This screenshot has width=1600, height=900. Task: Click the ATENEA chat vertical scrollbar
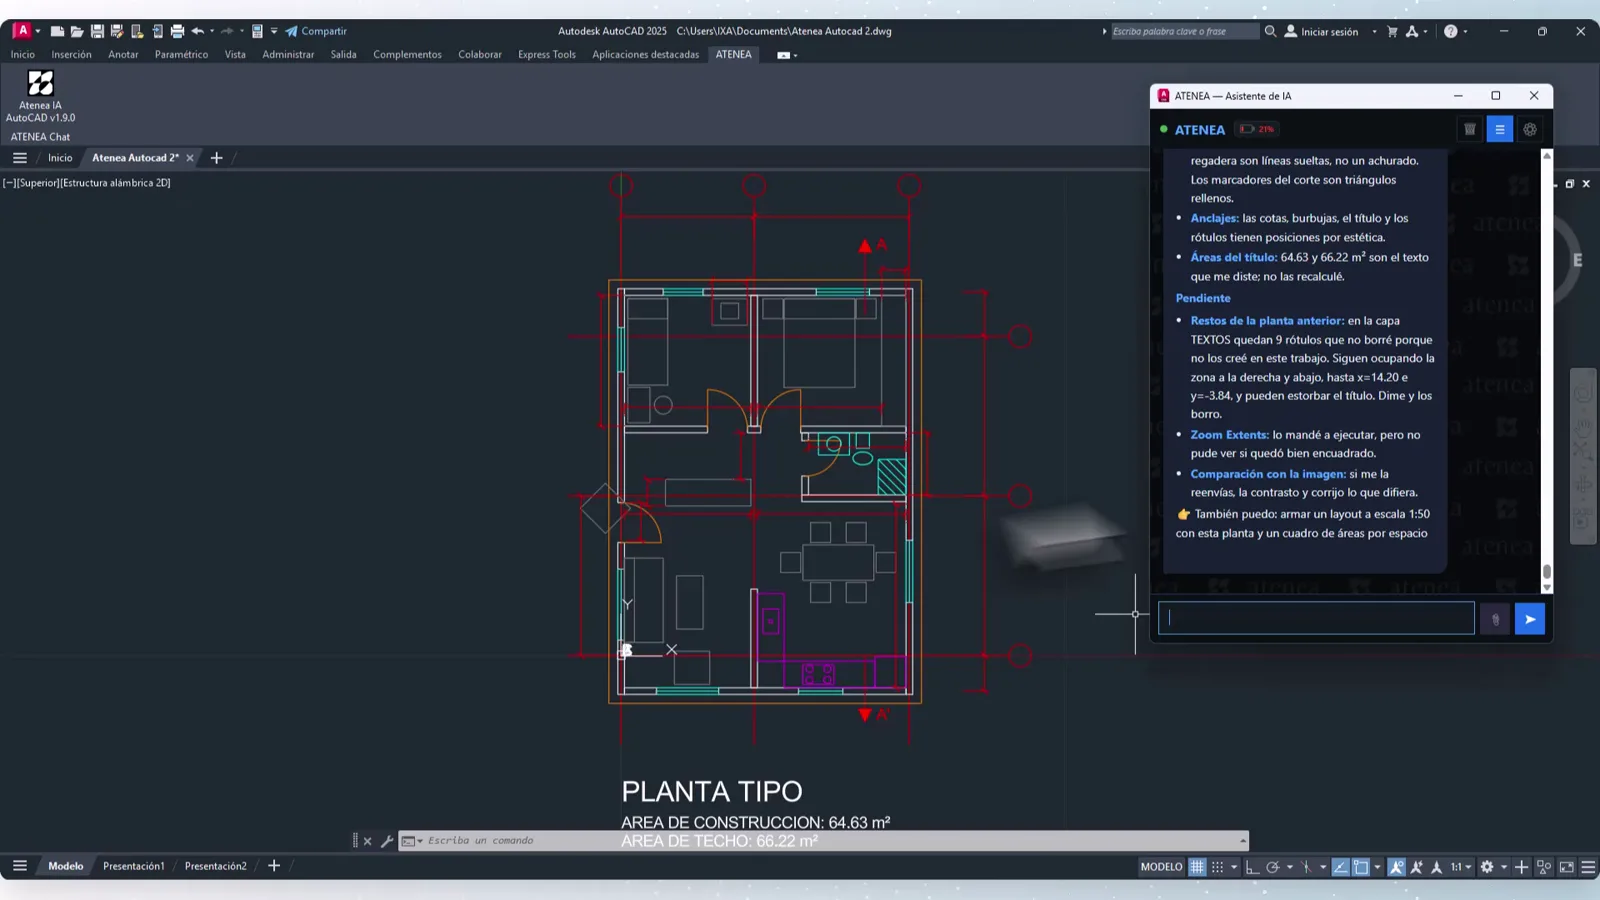pos(1547,370)
